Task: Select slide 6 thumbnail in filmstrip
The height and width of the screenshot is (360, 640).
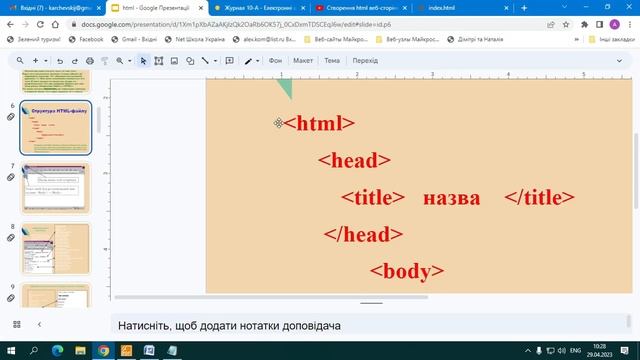Action: pyautogui.click(x=56, y=128)
